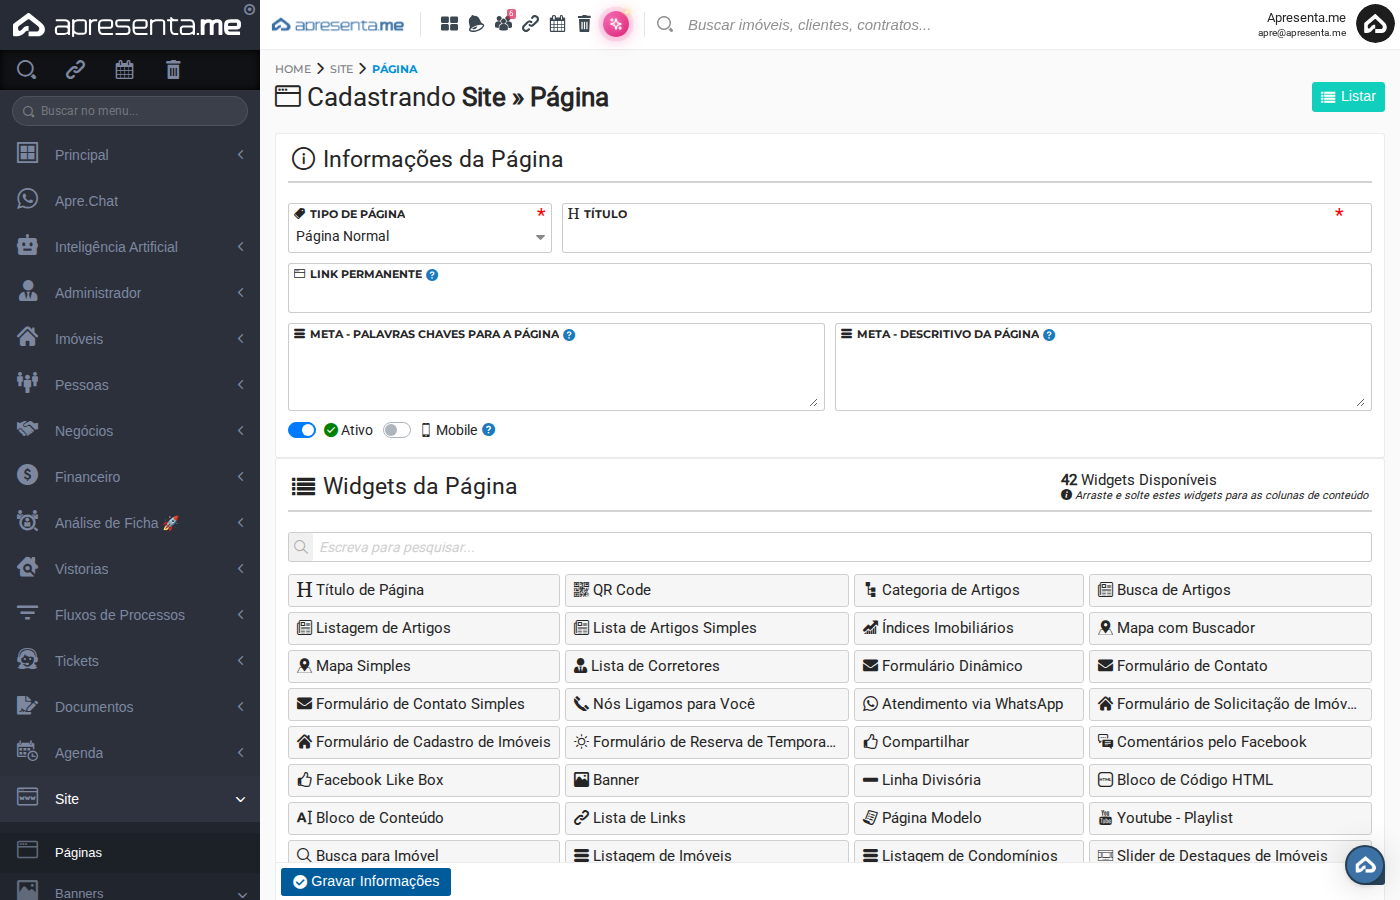Click help icon next to Meta Descritivo
Viewport: 1400px width, 900px height.
click(x=1049, y=335)
